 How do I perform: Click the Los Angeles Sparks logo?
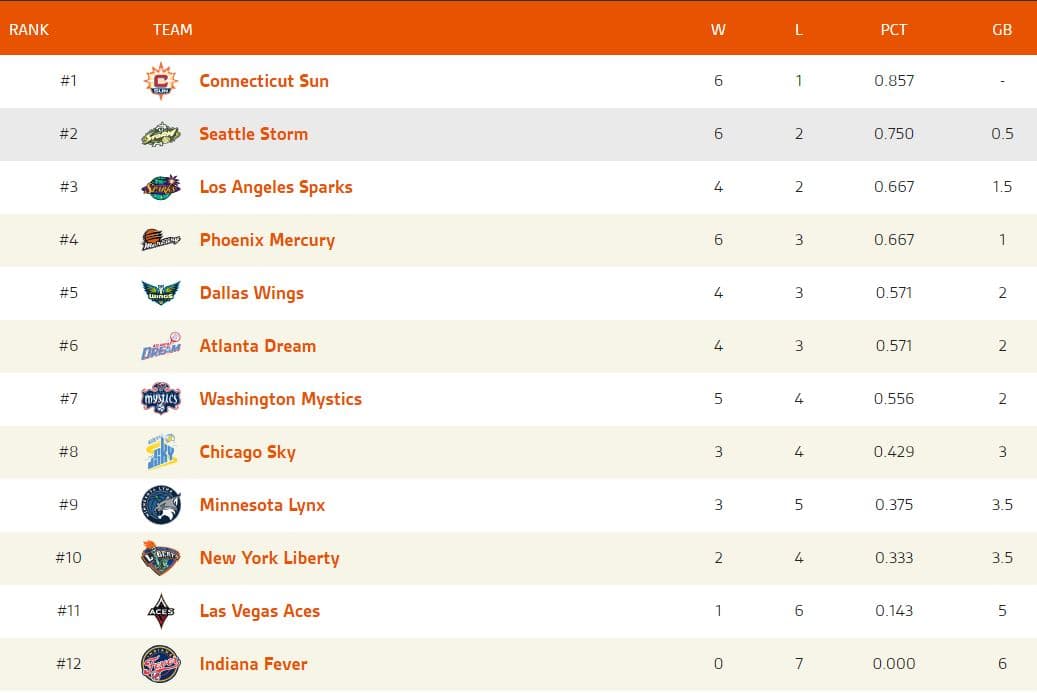pos(161,187)
